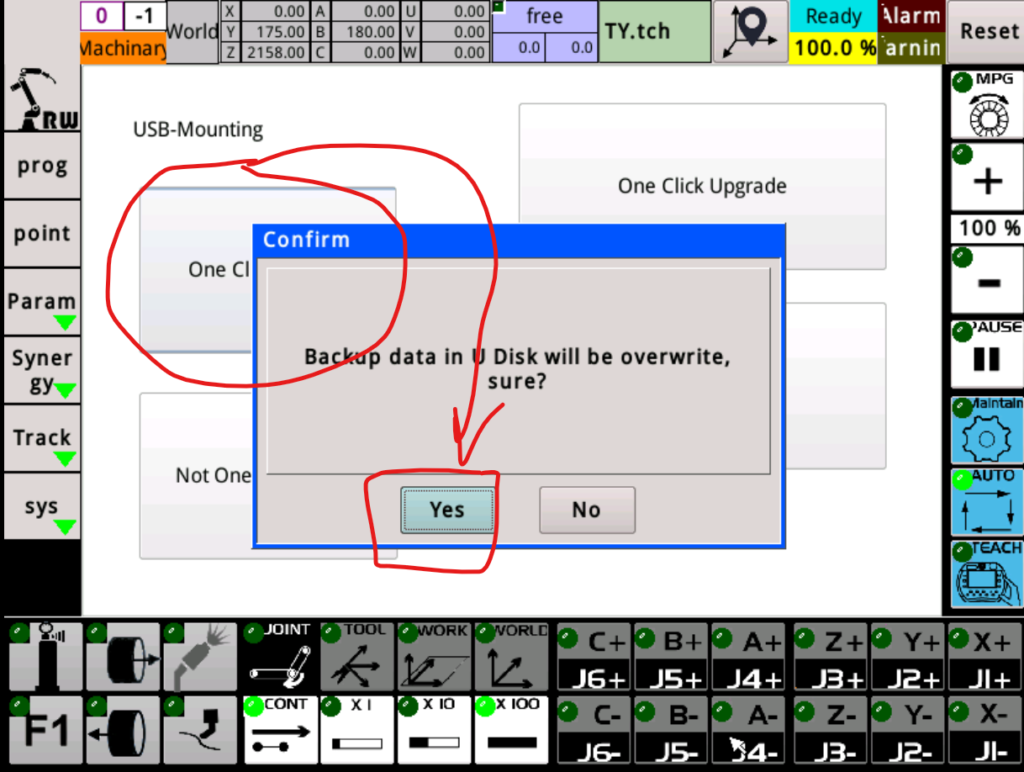
Task: Expand the Track menu
Action: (42, 441)
